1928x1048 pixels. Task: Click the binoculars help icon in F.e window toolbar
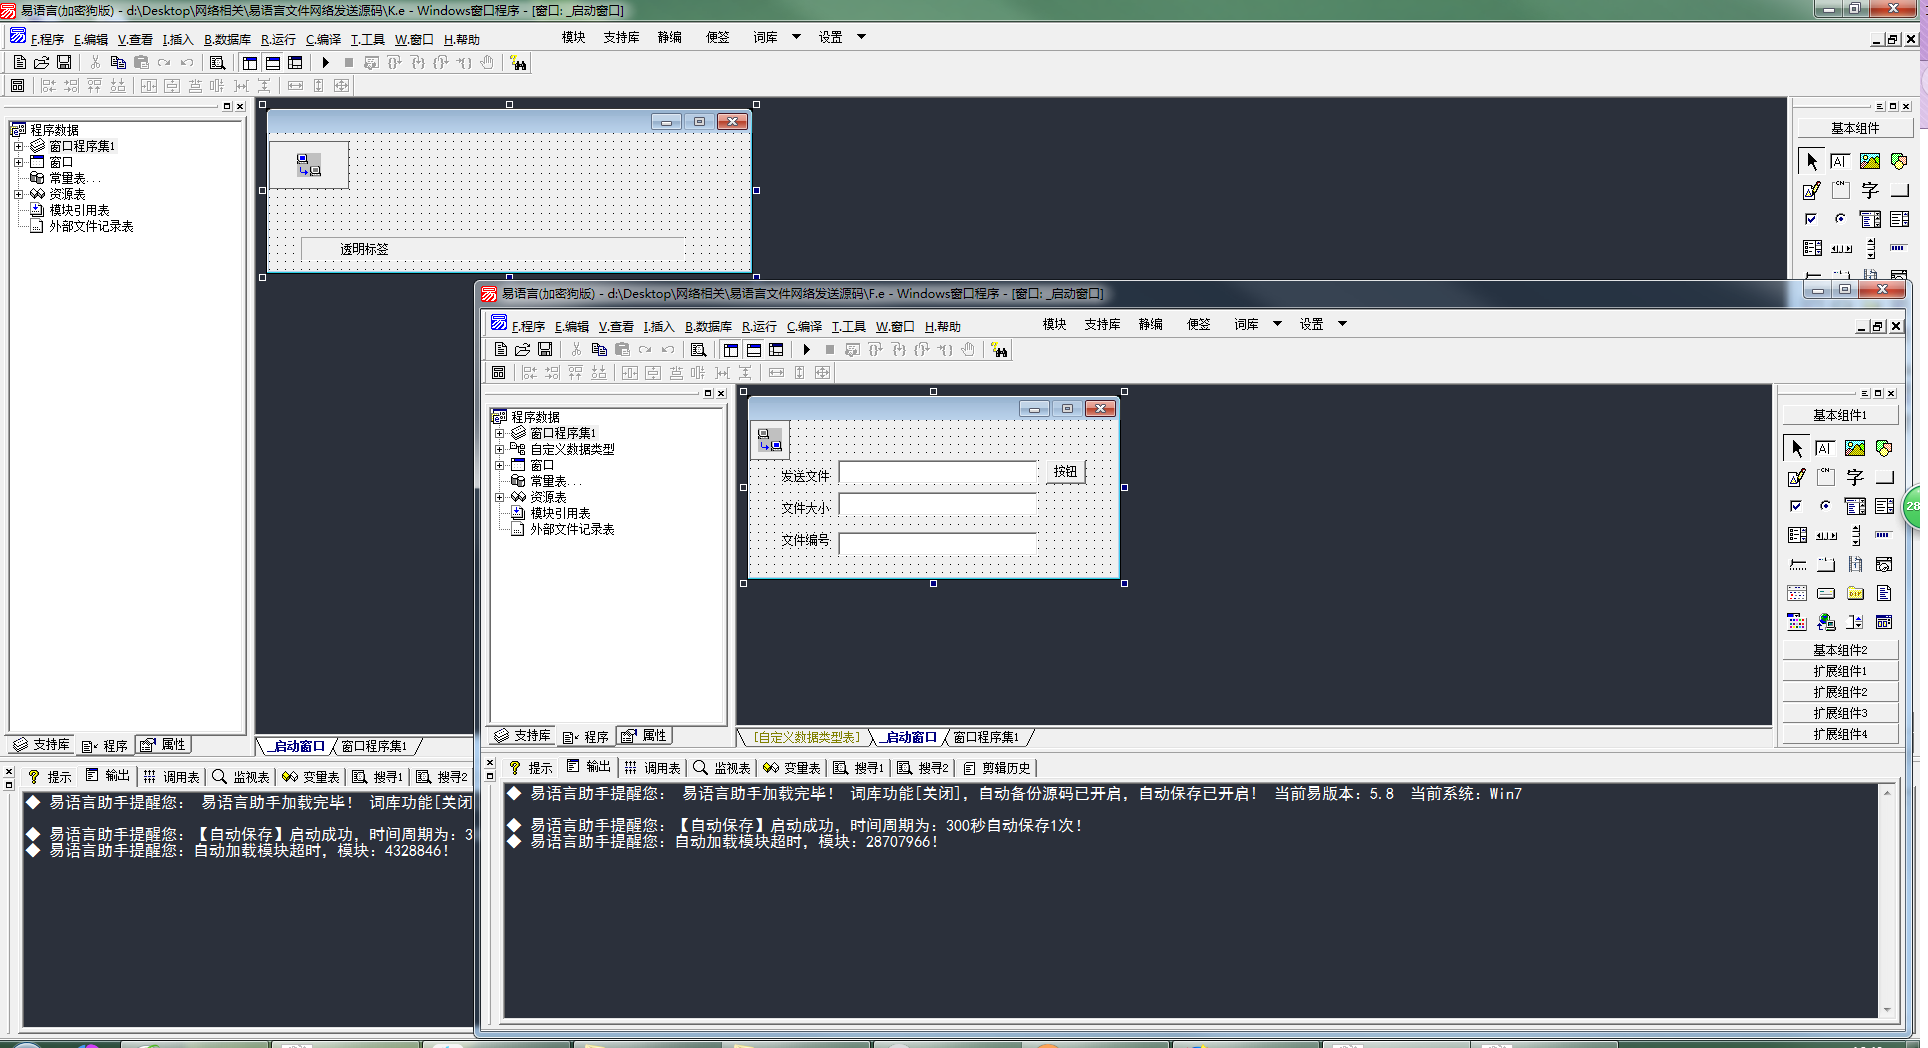click(999, 350)
